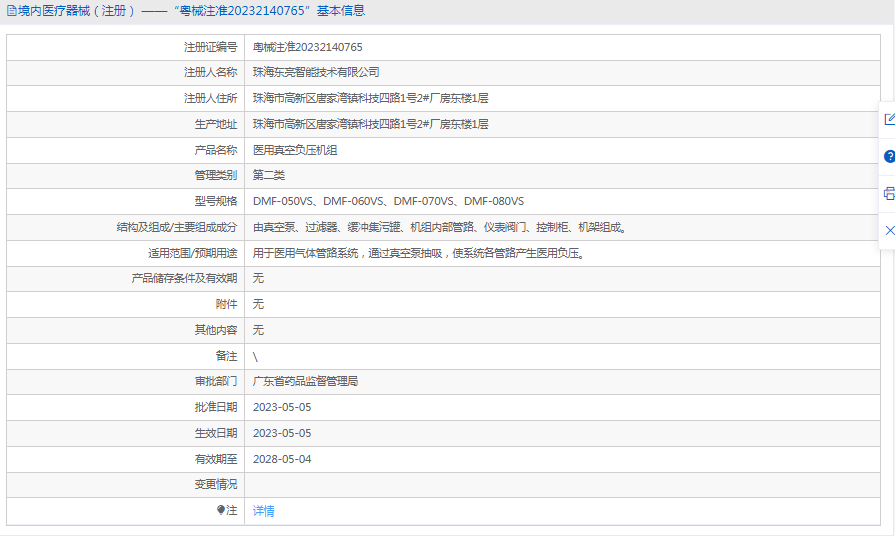This screenshot has height=536, width=895.
Task: Click the 生效日期 field label
Action: (215, 433)
